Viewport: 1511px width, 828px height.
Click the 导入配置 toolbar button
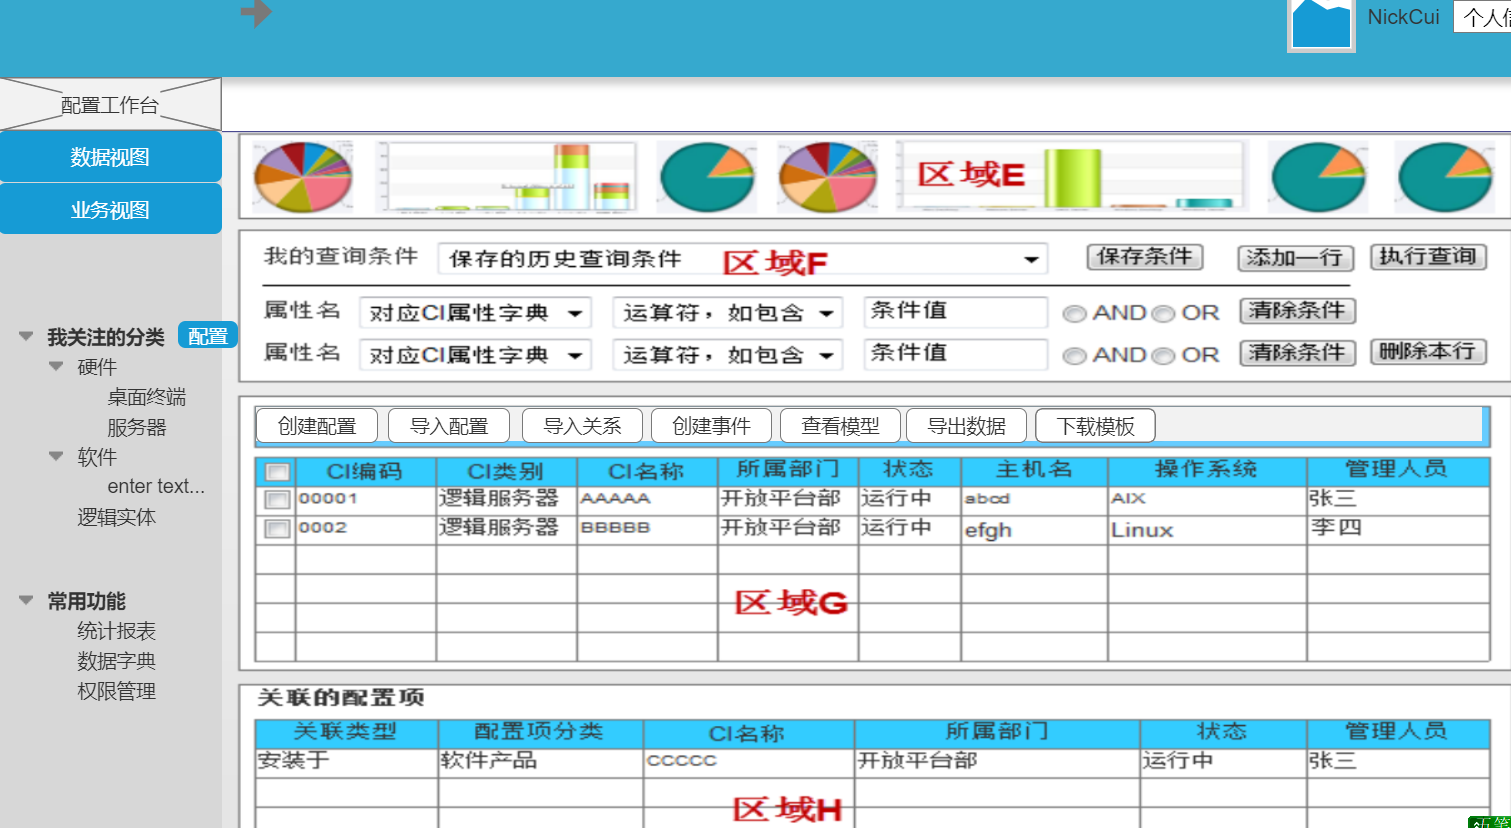point(449,426)
